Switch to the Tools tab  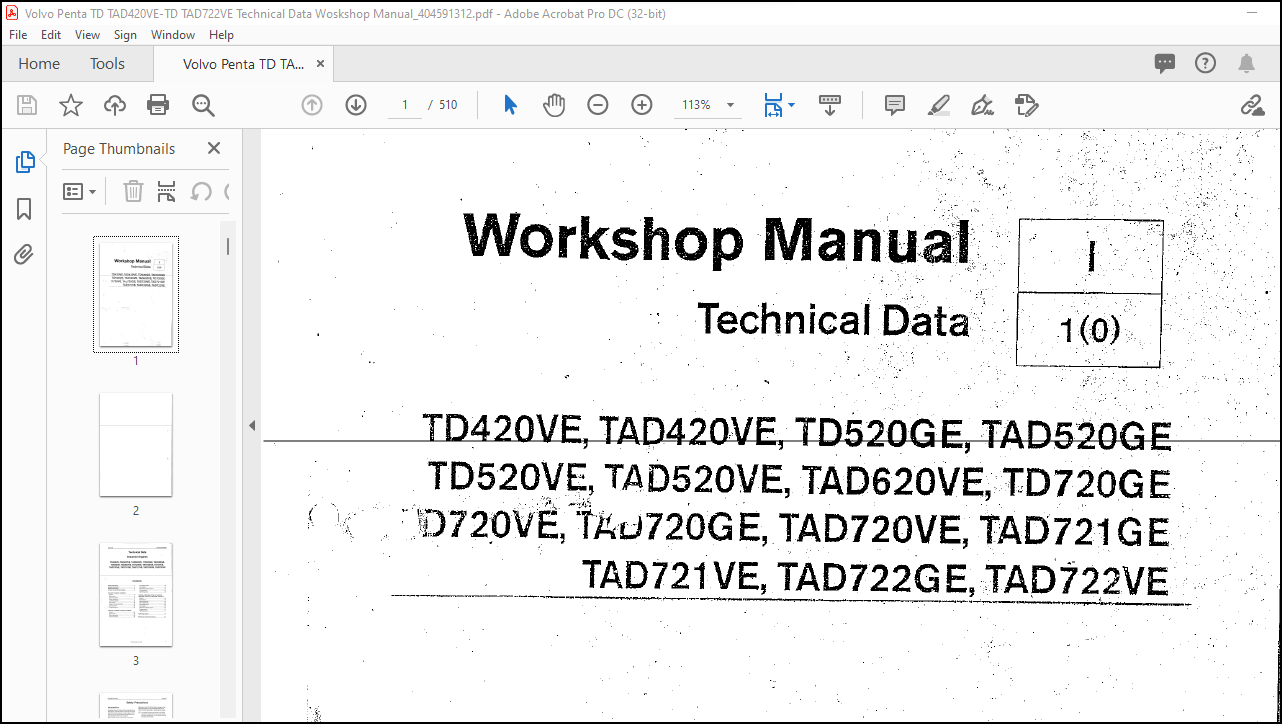point(107,63)
